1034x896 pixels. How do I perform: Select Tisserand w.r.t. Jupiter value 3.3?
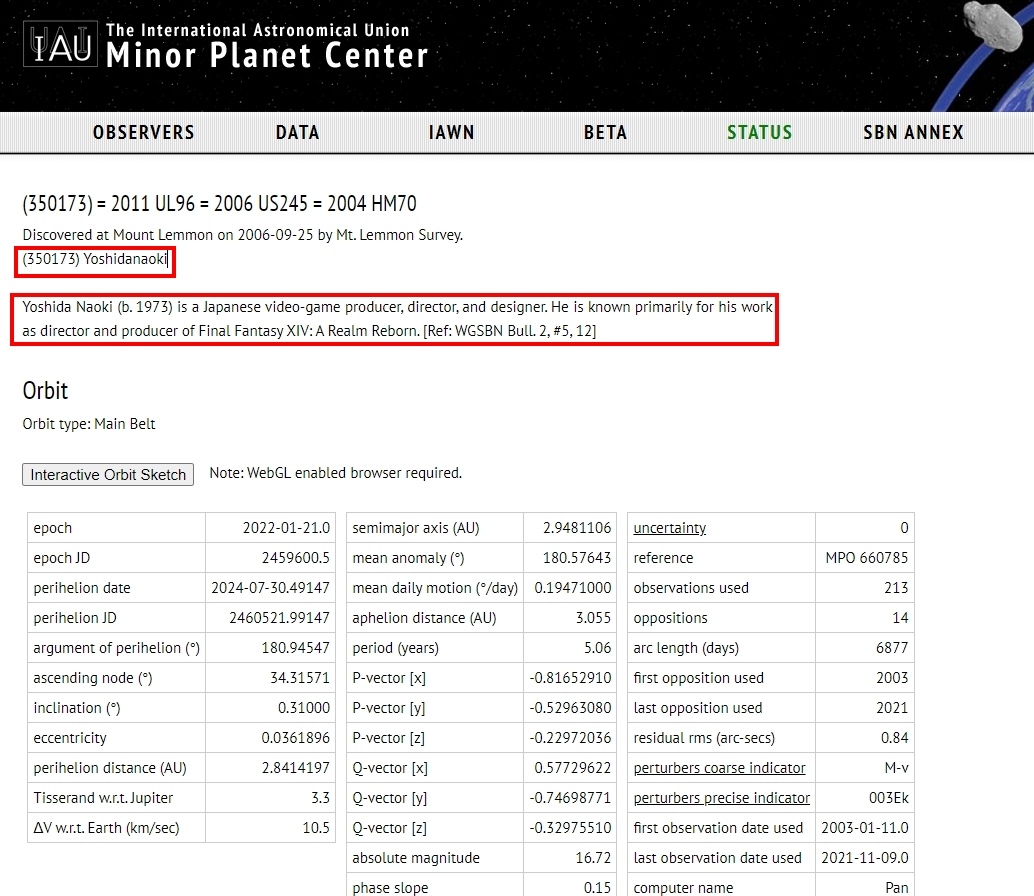320,798
